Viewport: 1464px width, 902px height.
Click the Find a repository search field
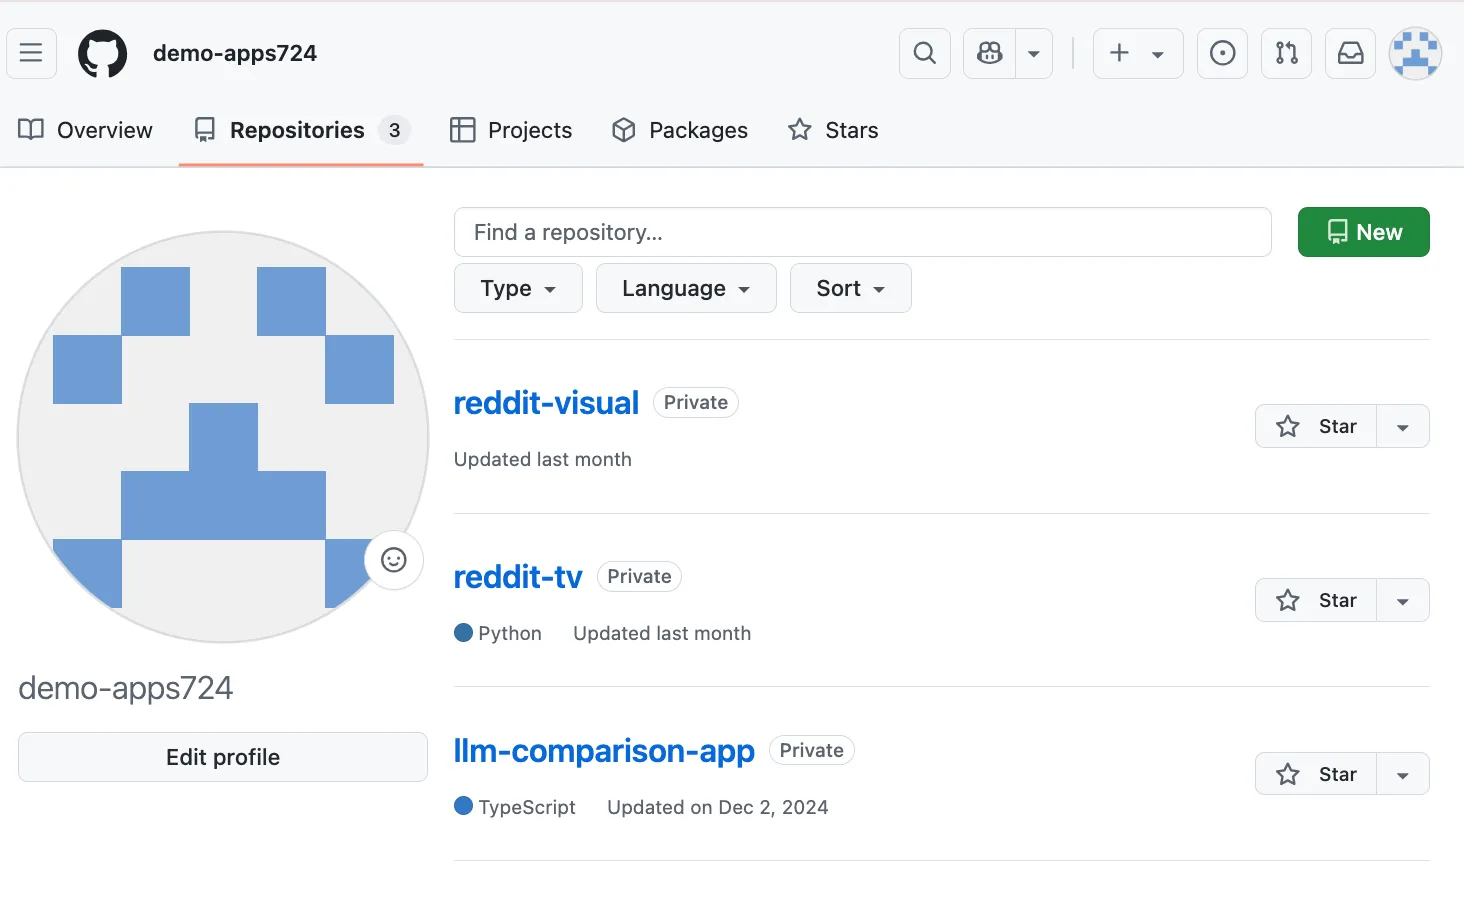pyautogui.click(x=862, y=232)
